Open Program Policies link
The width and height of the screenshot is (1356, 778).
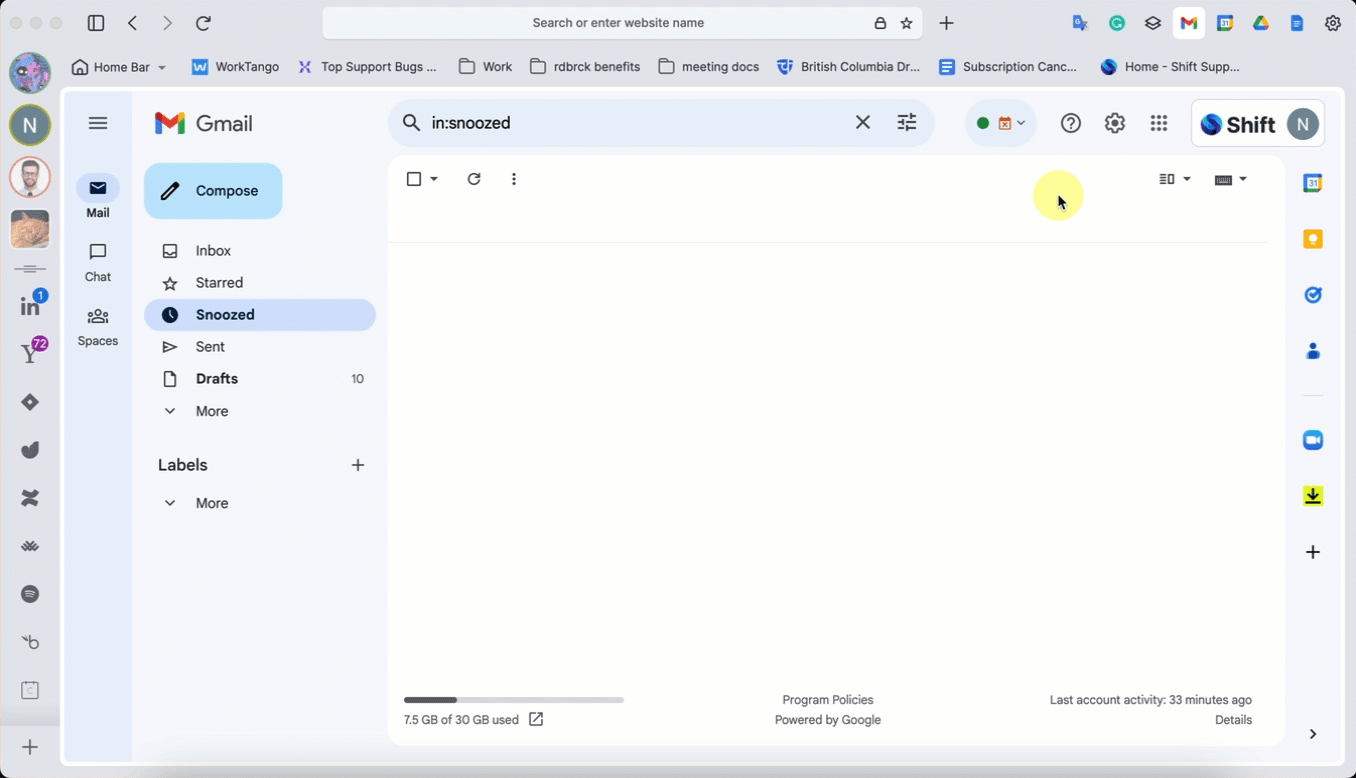point(828,700)
